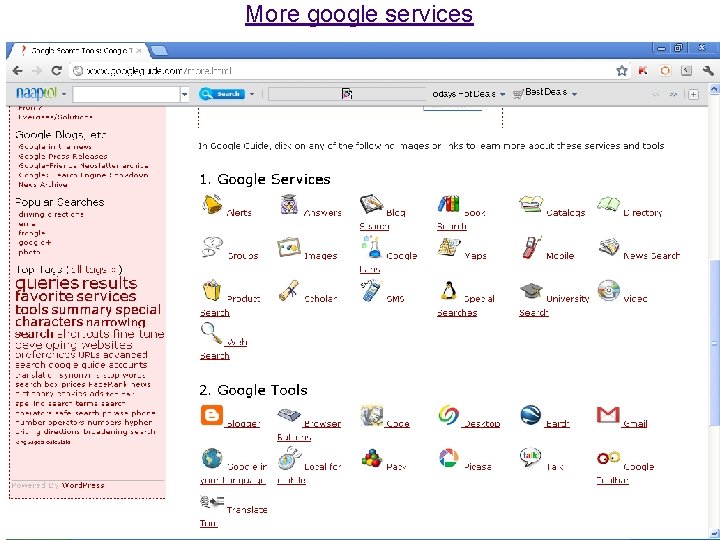
Task: Click the Browser Buttons icon
Action: (289, 415)
